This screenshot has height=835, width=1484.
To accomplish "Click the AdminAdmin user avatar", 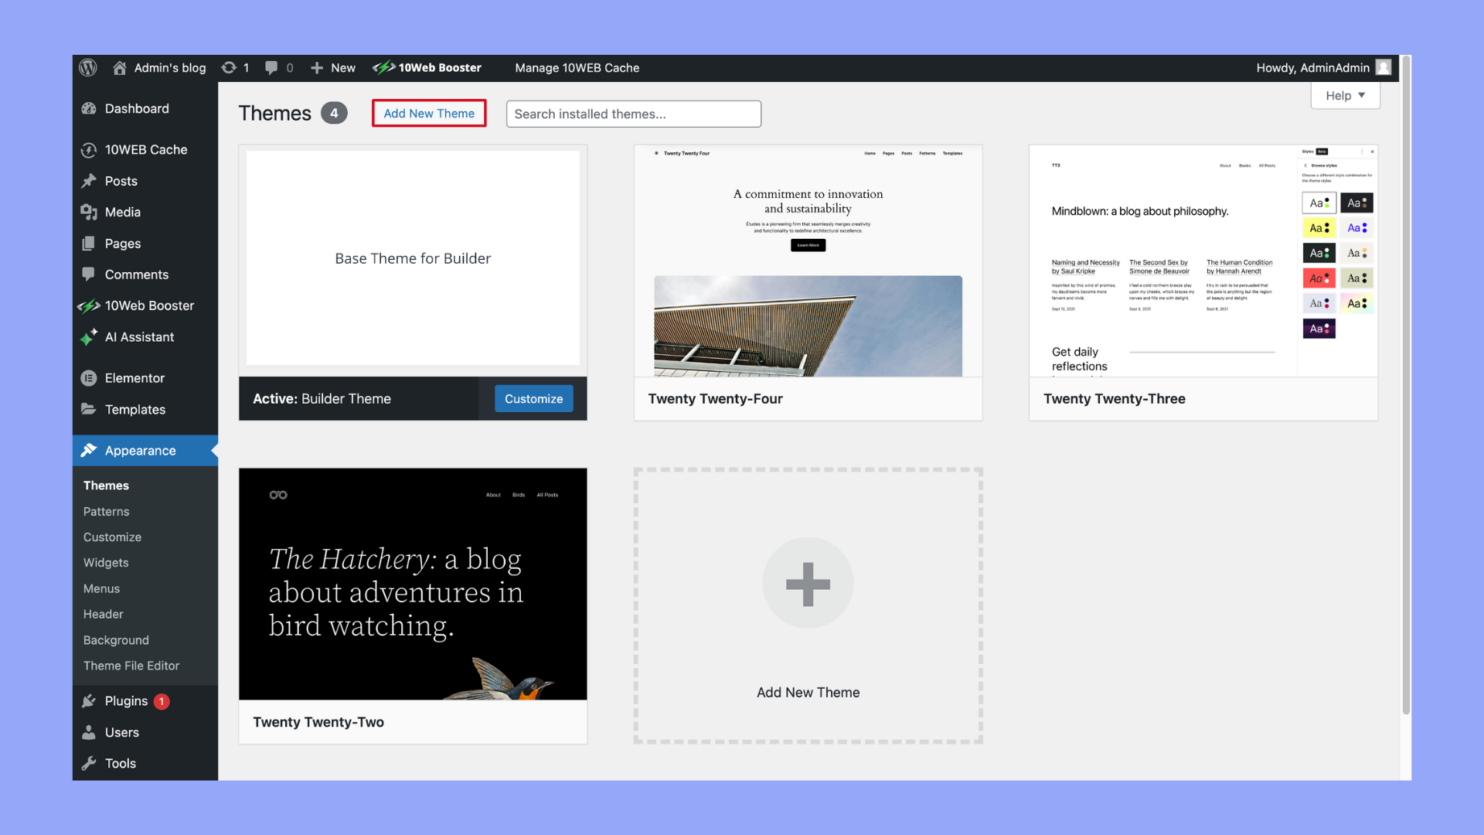I will (x=1383, y=68).
